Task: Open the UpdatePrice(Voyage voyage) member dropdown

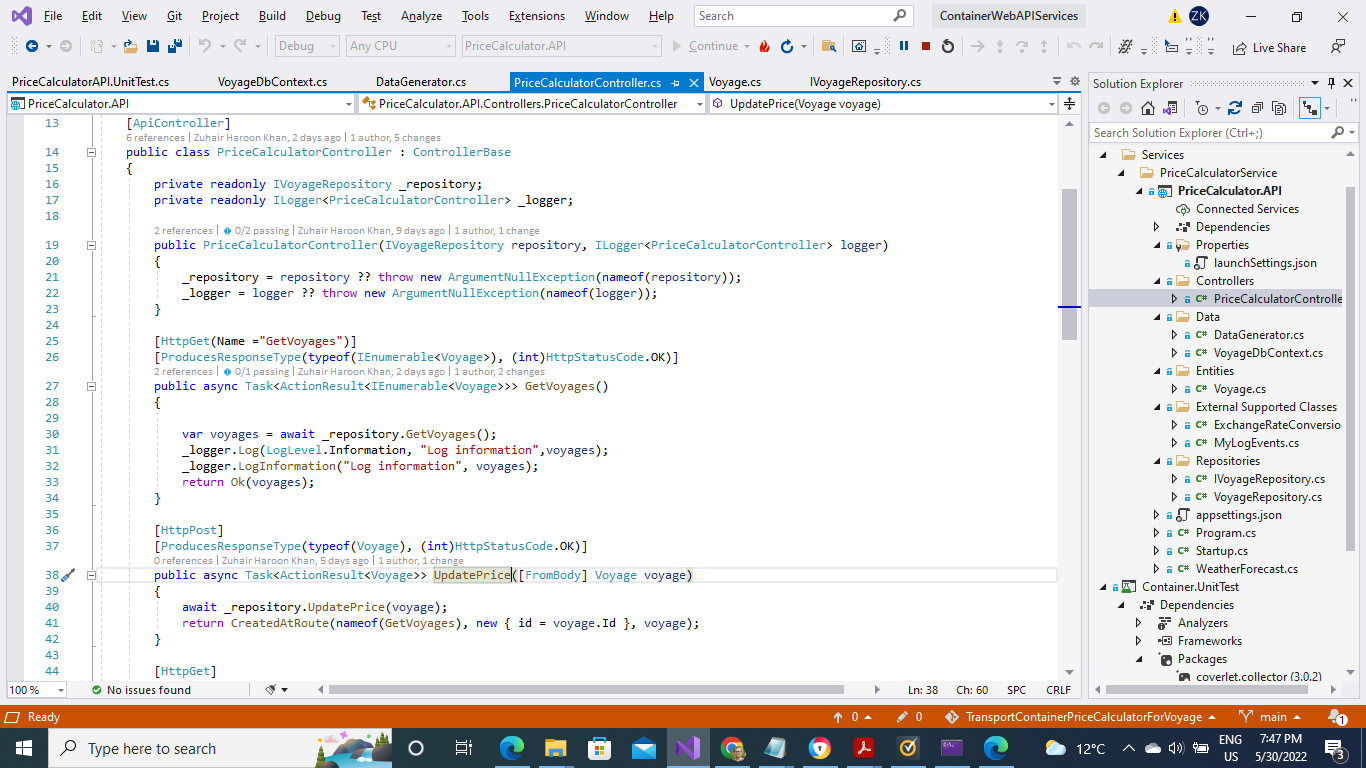Action: (884, 103)
